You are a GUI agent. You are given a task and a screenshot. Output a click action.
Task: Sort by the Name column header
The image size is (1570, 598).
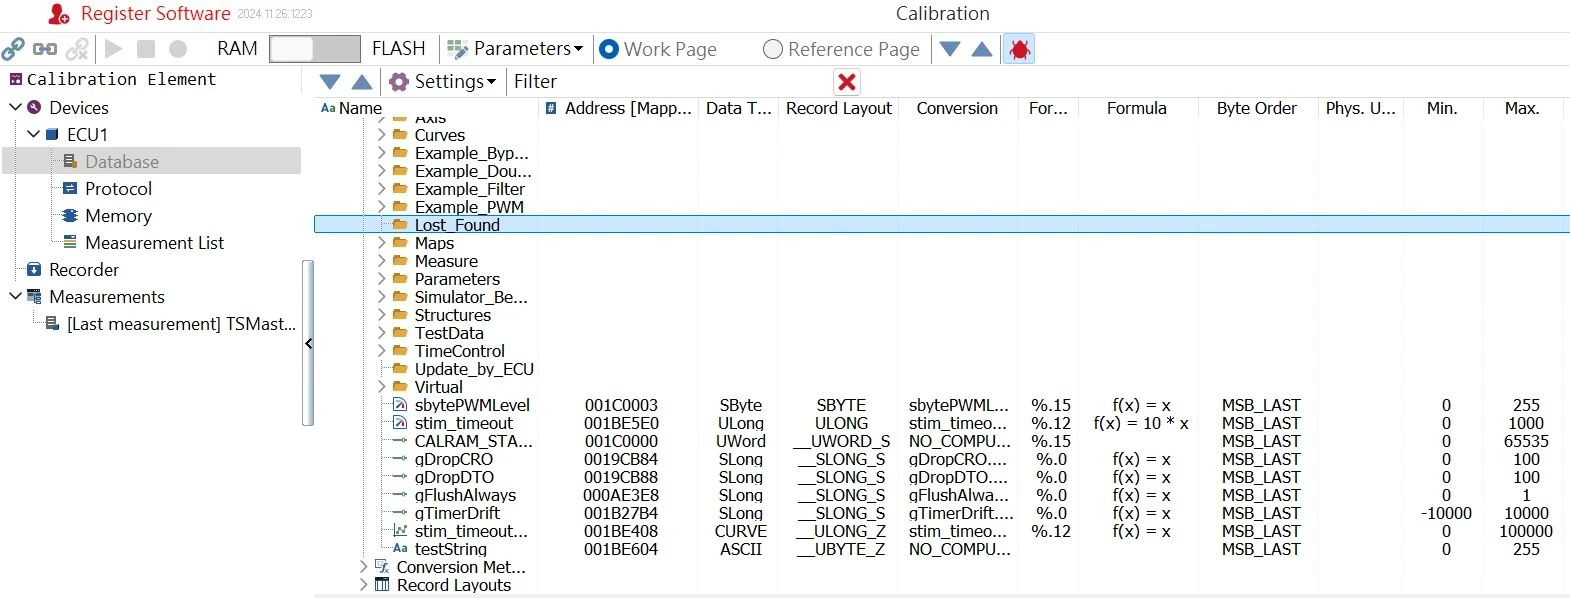(x=360, y=108)
